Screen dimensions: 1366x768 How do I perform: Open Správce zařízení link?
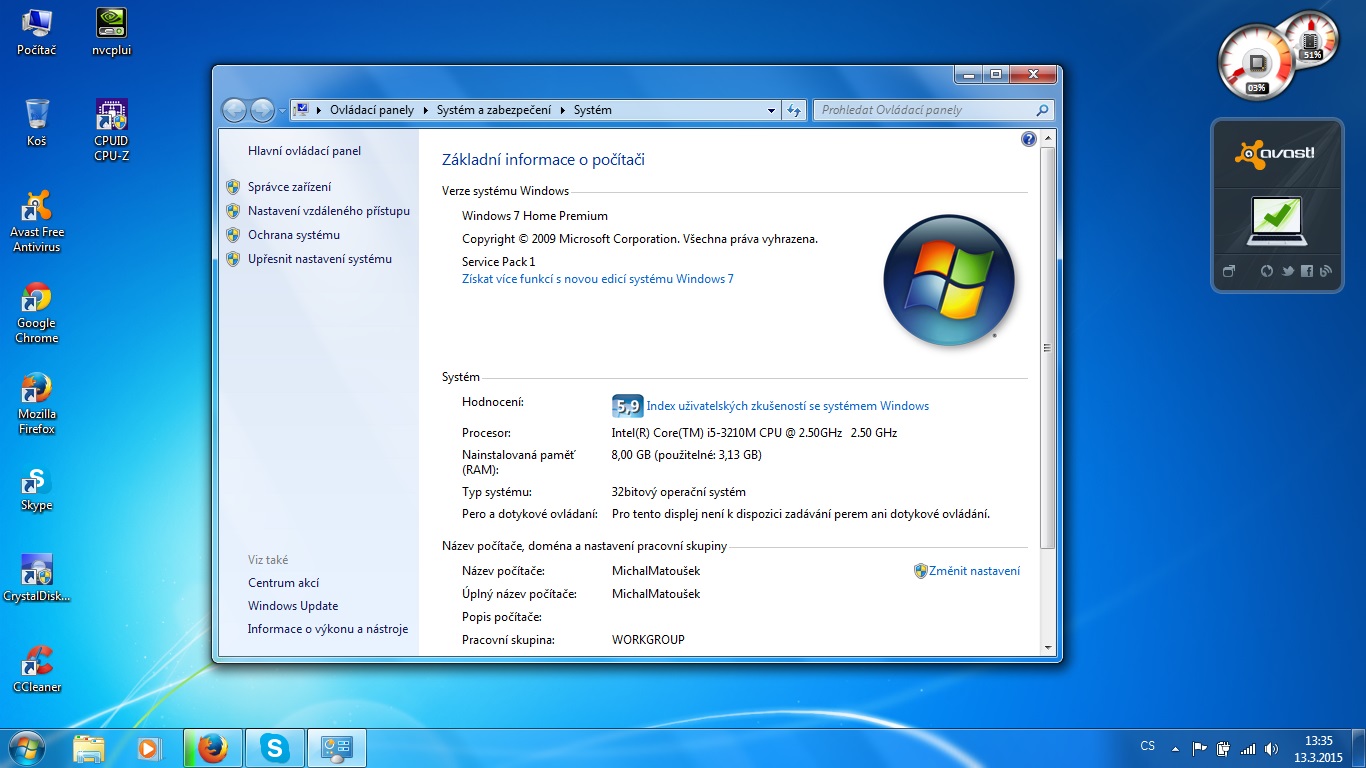click(289, 187)
